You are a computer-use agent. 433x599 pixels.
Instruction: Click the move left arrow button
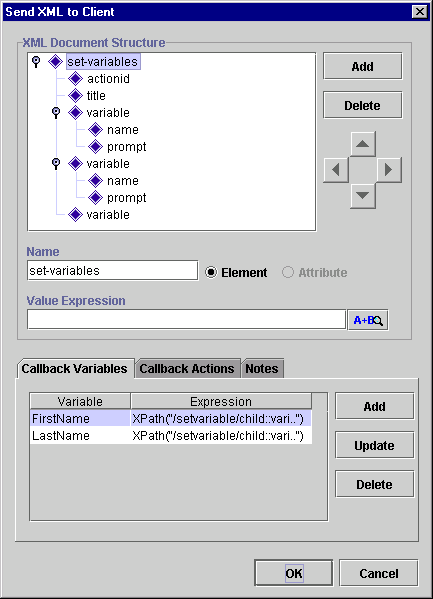tap(336, 170)
